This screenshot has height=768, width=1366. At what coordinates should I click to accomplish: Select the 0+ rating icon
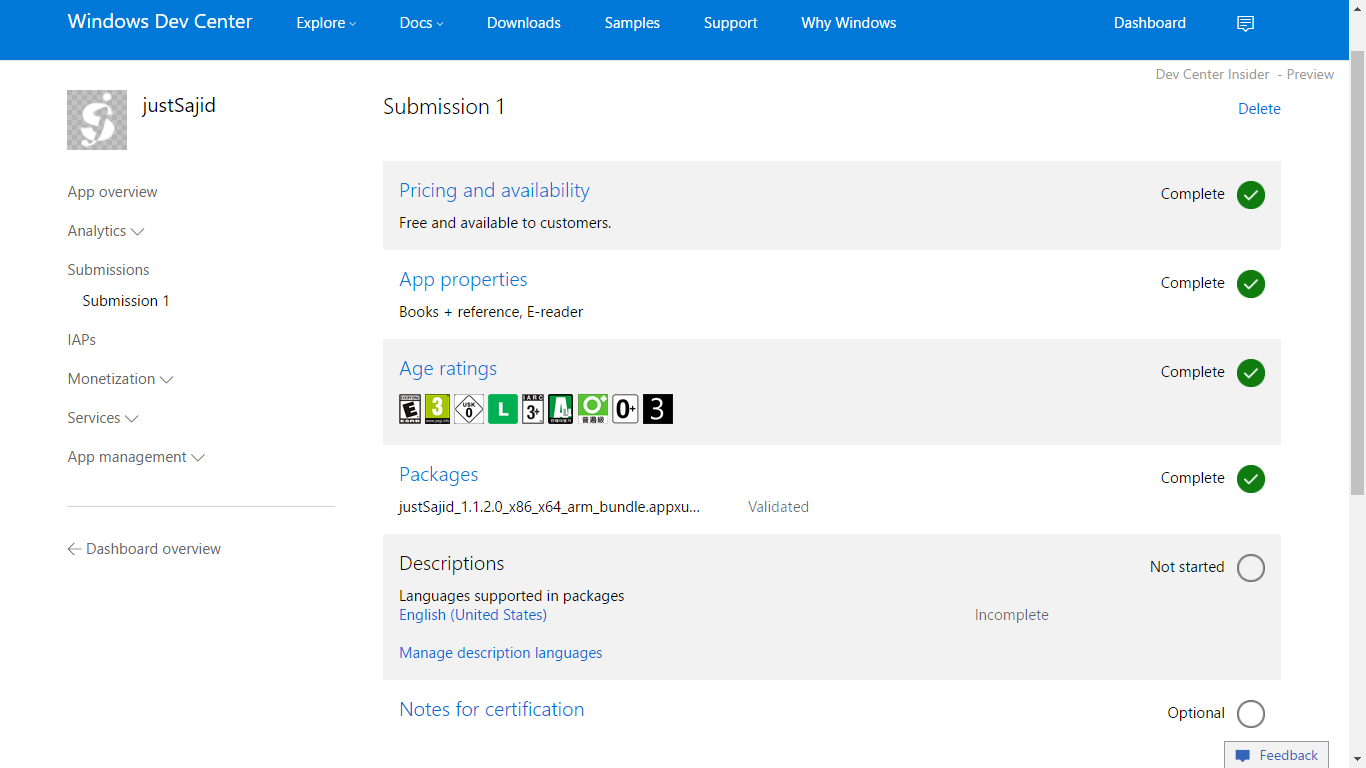coord(626,409)
